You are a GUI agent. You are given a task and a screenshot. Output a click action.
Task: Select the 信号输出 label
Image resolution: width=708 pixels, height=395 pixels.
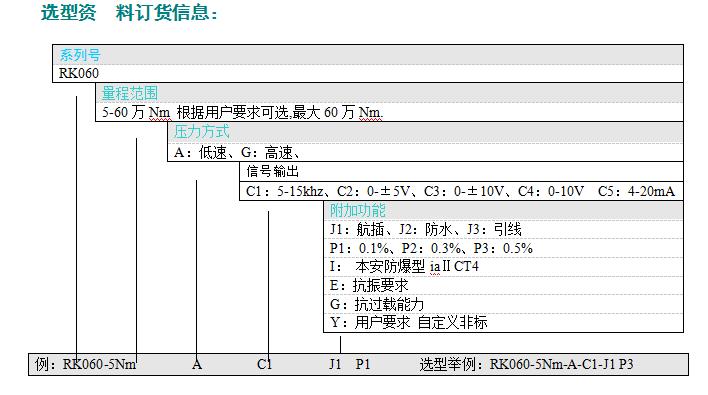(272, 171)
